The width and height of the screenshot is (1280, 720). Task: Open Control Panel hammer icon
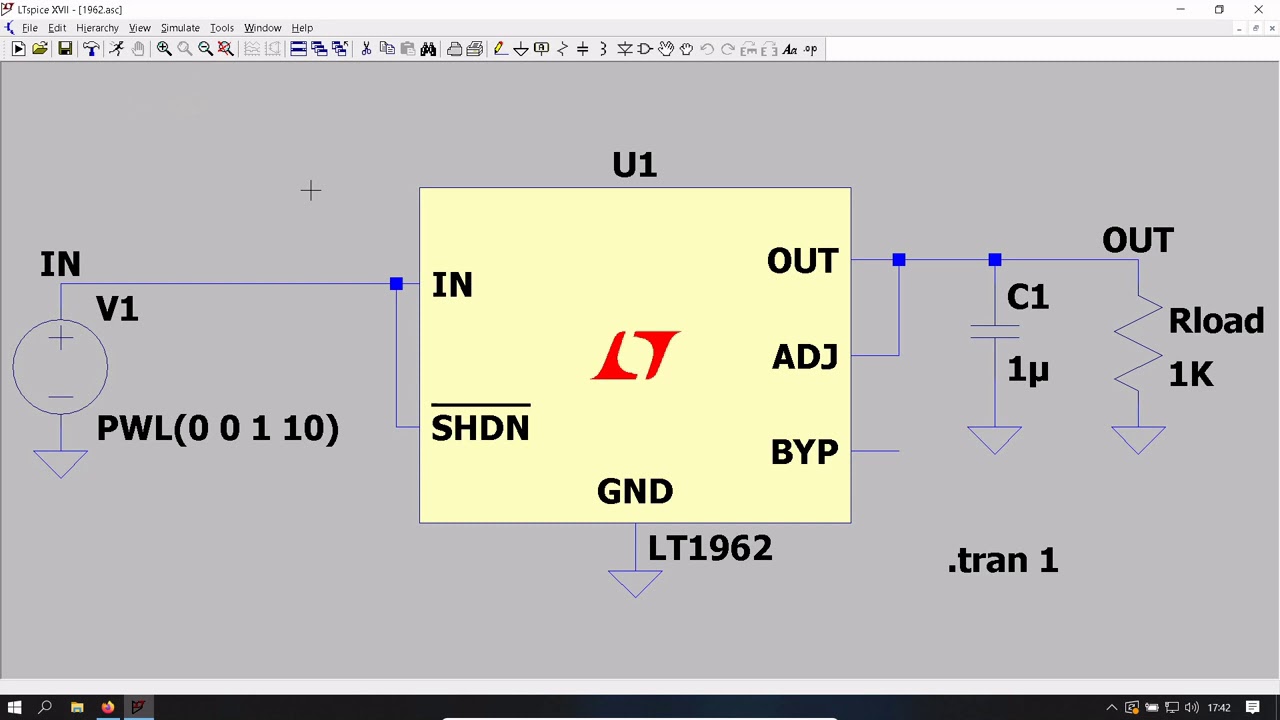[x=91, y=49]
